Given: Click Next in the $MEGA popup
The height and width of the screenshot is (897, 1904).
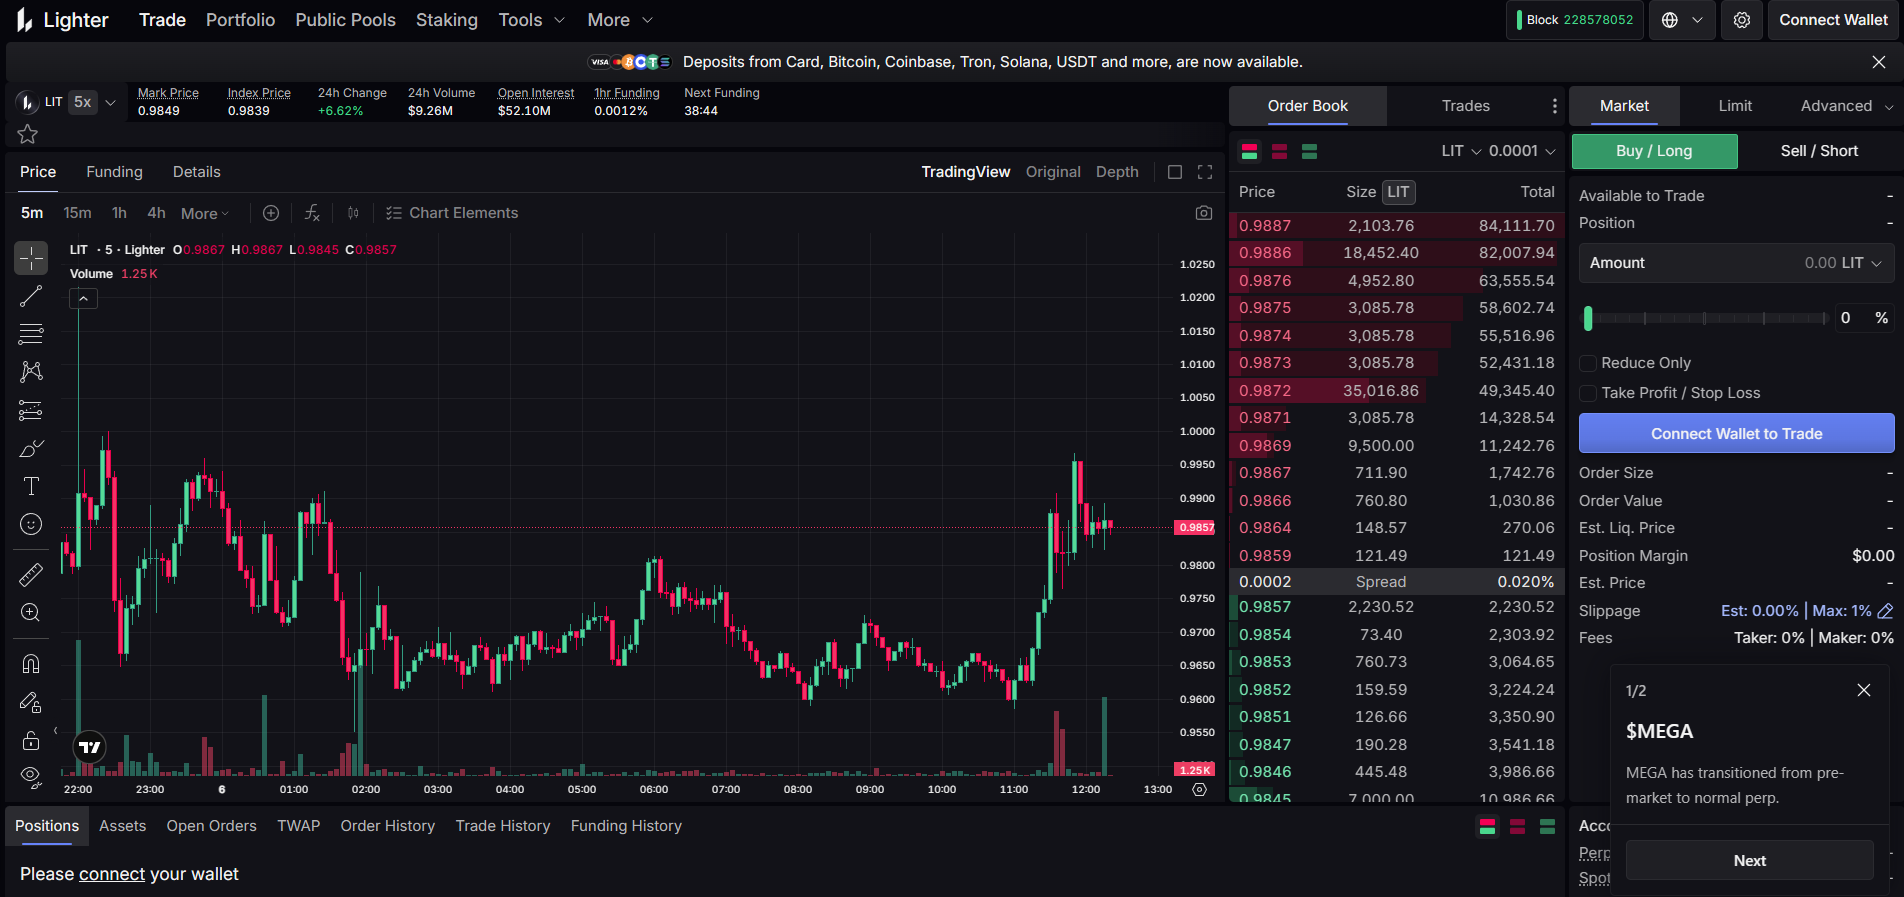Looking at the screenshot, I should click(x=1749, y=860).
